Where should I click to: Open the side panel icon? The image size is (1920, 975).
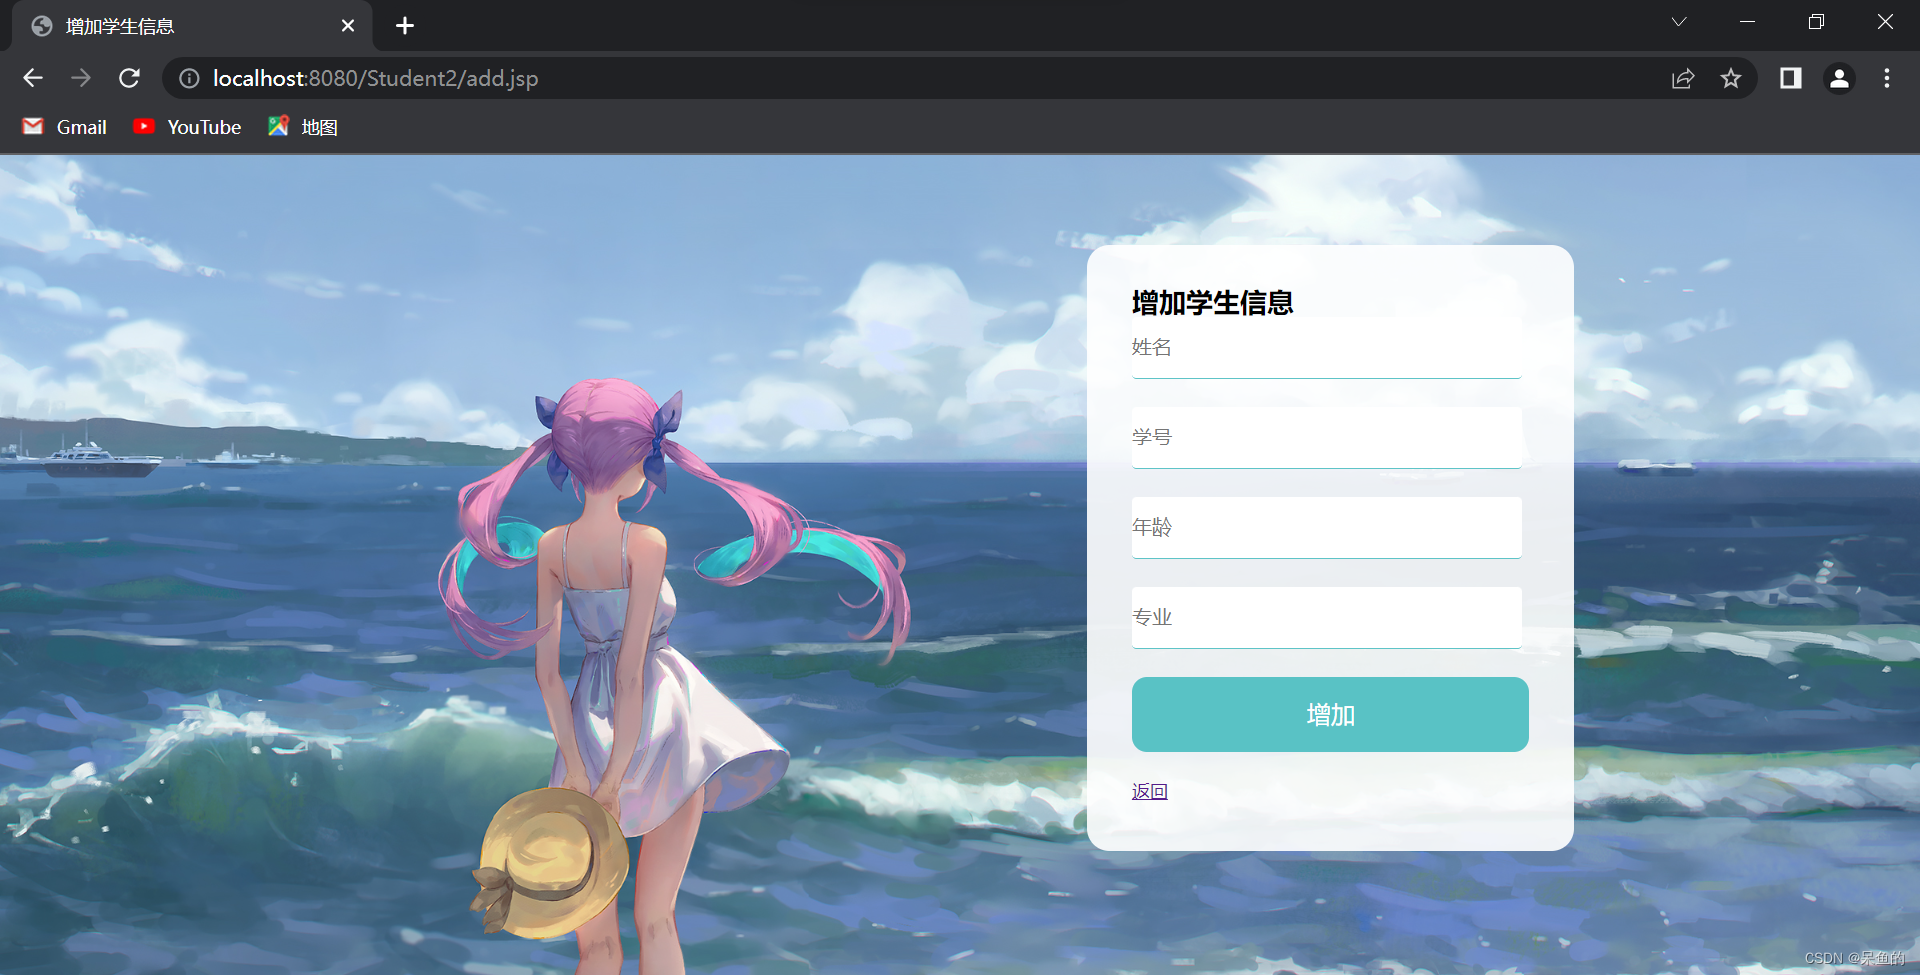pos(1790,78)
